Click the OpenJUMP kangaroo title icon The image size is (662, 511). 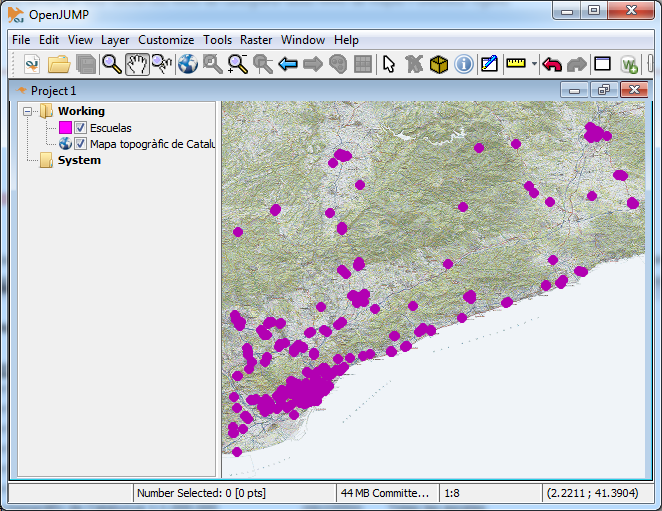tap(16, 15)
